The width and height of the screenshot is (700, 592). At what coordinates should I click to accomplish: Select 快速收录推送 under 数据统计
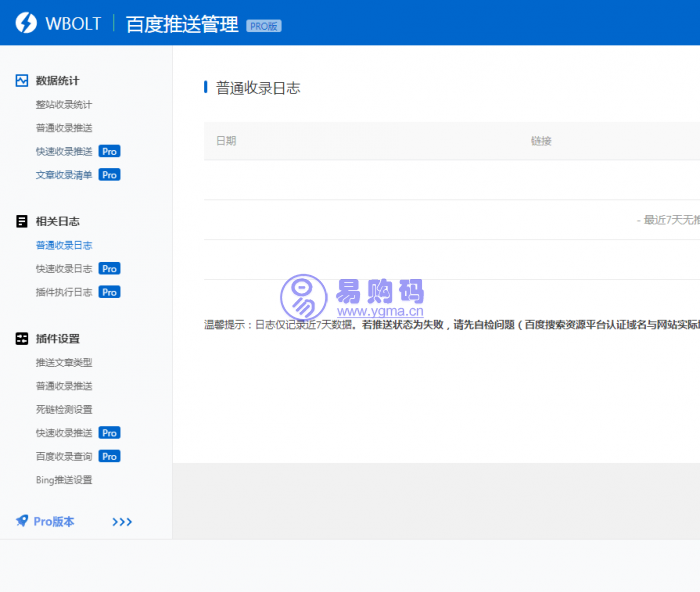tap(64, 152)
